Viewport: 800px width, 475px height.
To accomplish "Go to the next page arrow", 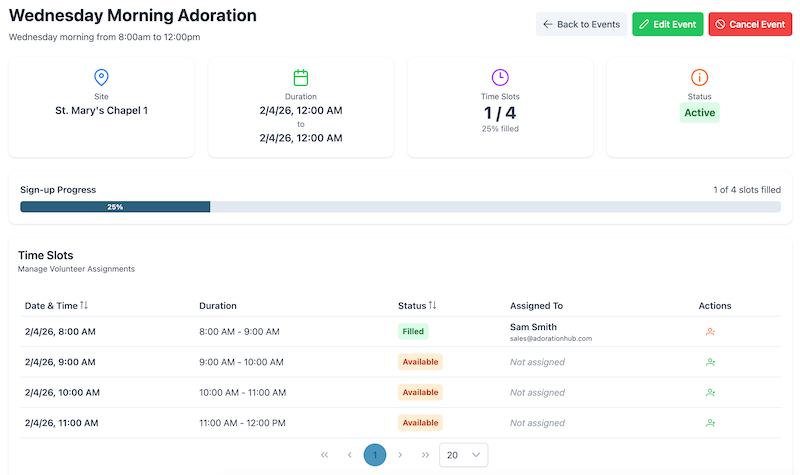I will pyautogui.click(x=400, y=455).
